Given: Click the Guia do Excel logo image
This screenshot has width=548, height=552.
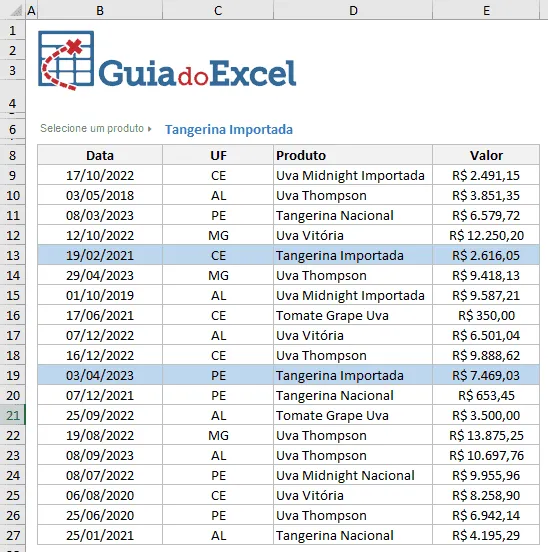Looking at the screenshot, I should [167, 61].
